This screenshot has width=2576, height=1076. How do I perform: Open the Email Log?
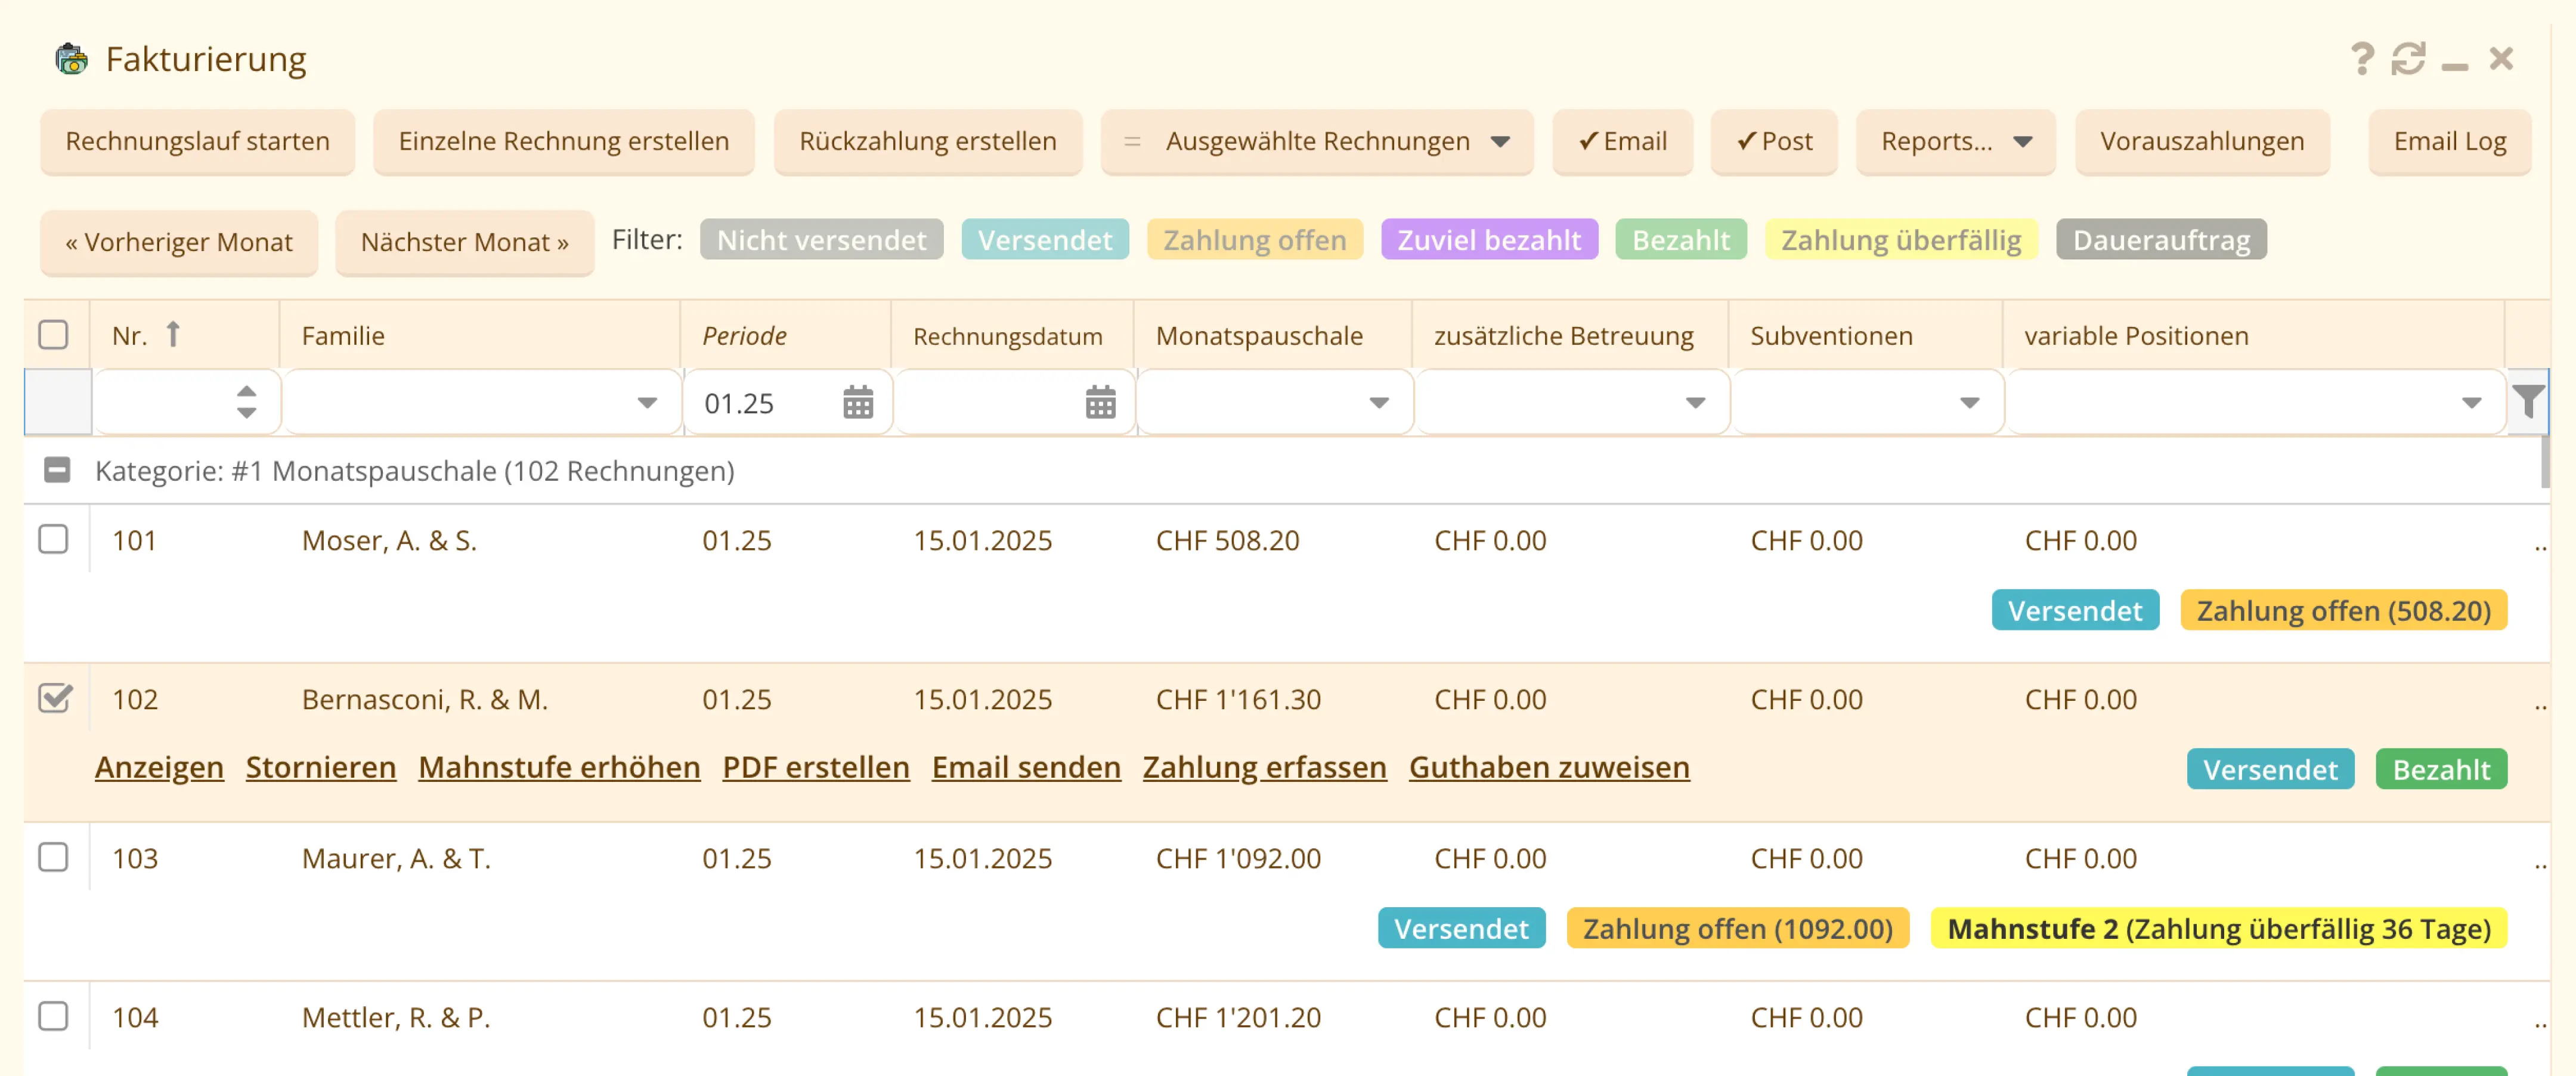coord(2449,141)
